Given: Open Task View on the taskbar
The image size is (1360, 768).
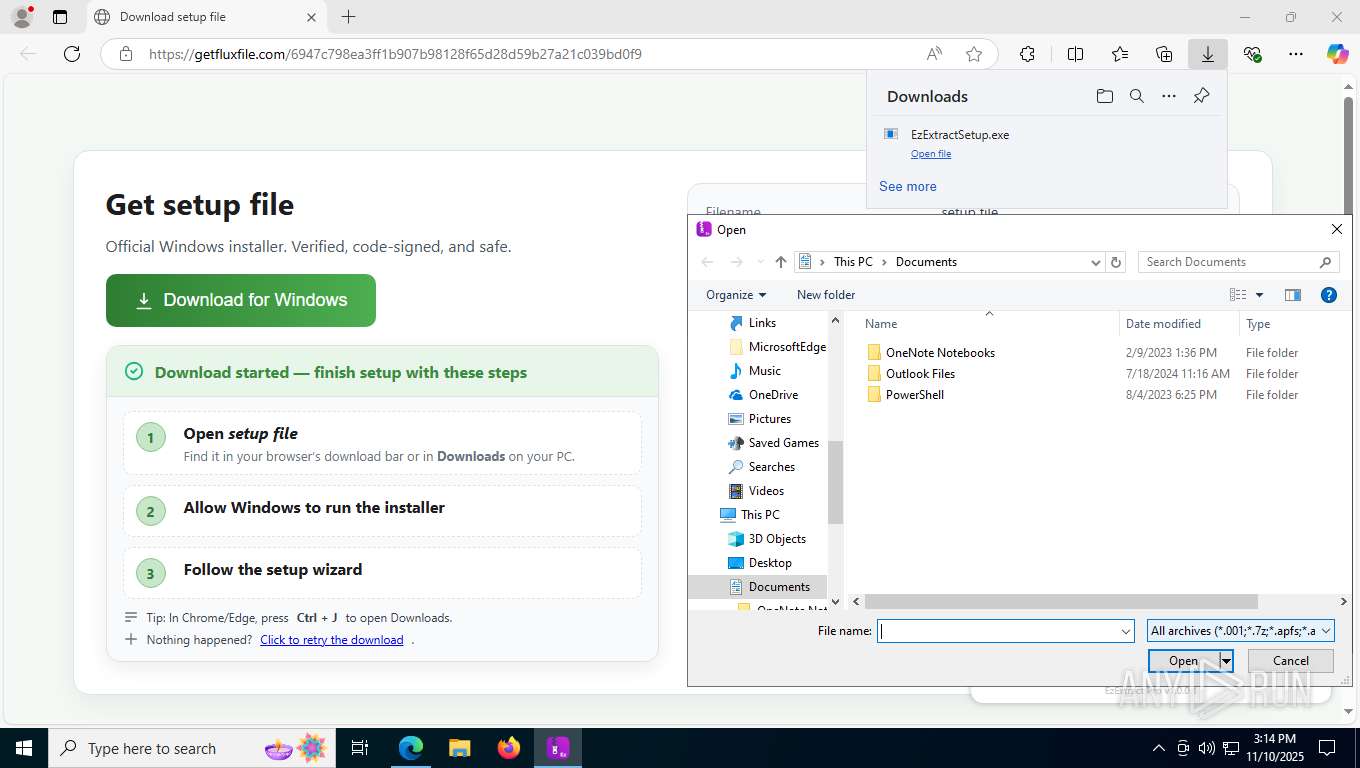Looking at the screenshot, I should [x=360, y=748].
